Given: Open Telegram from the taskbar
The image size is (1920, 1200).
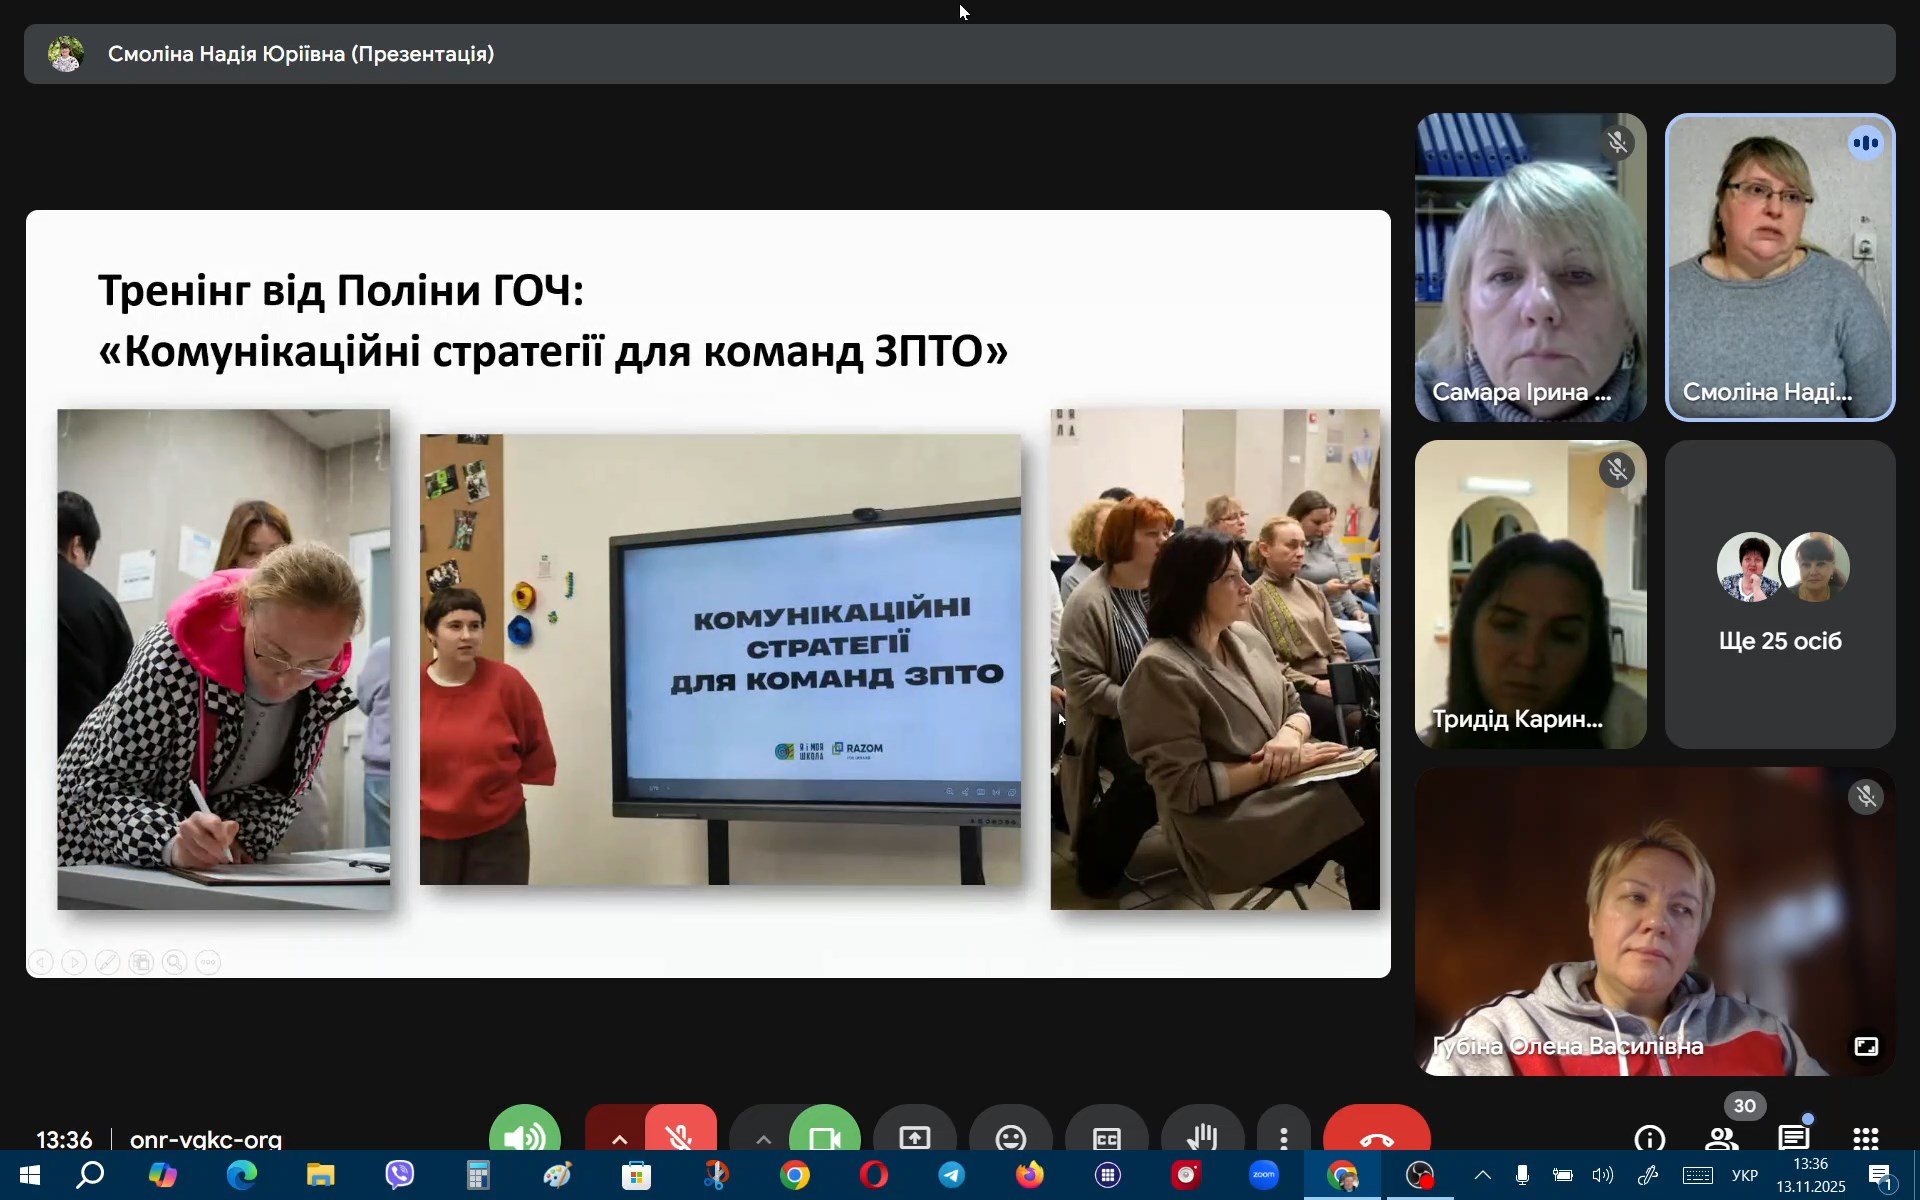Looking at the screenshot, I should point(951,1175).
